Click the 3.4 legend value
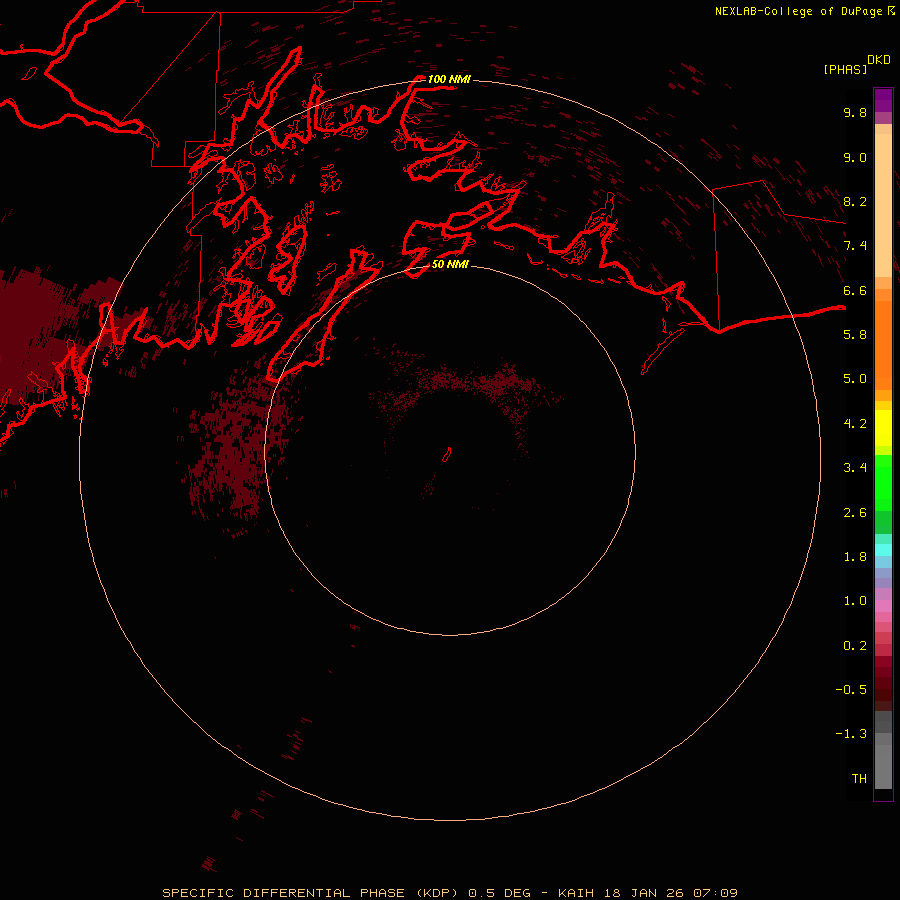 click(855, 468)
